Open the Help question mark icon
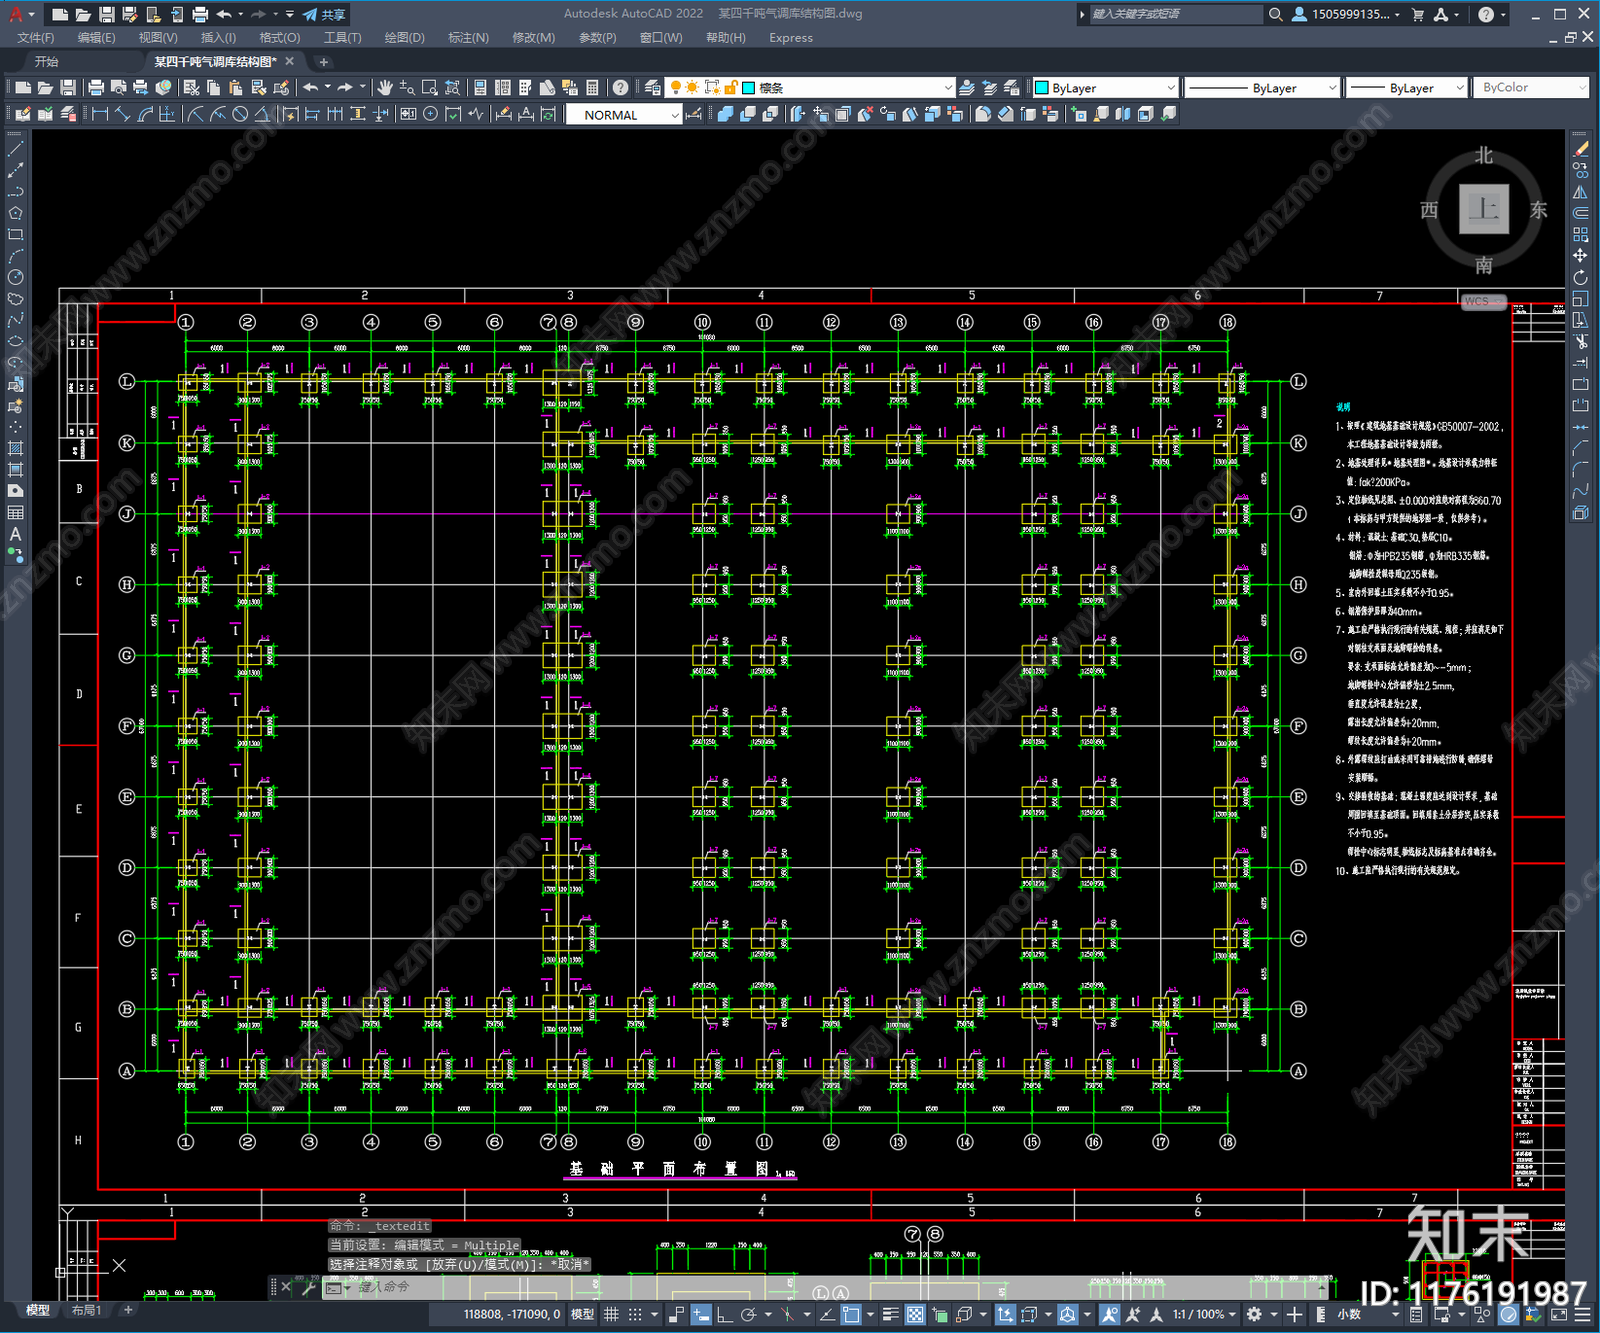This screenshot has height=1333, width=1600. [x=620, y=88]
